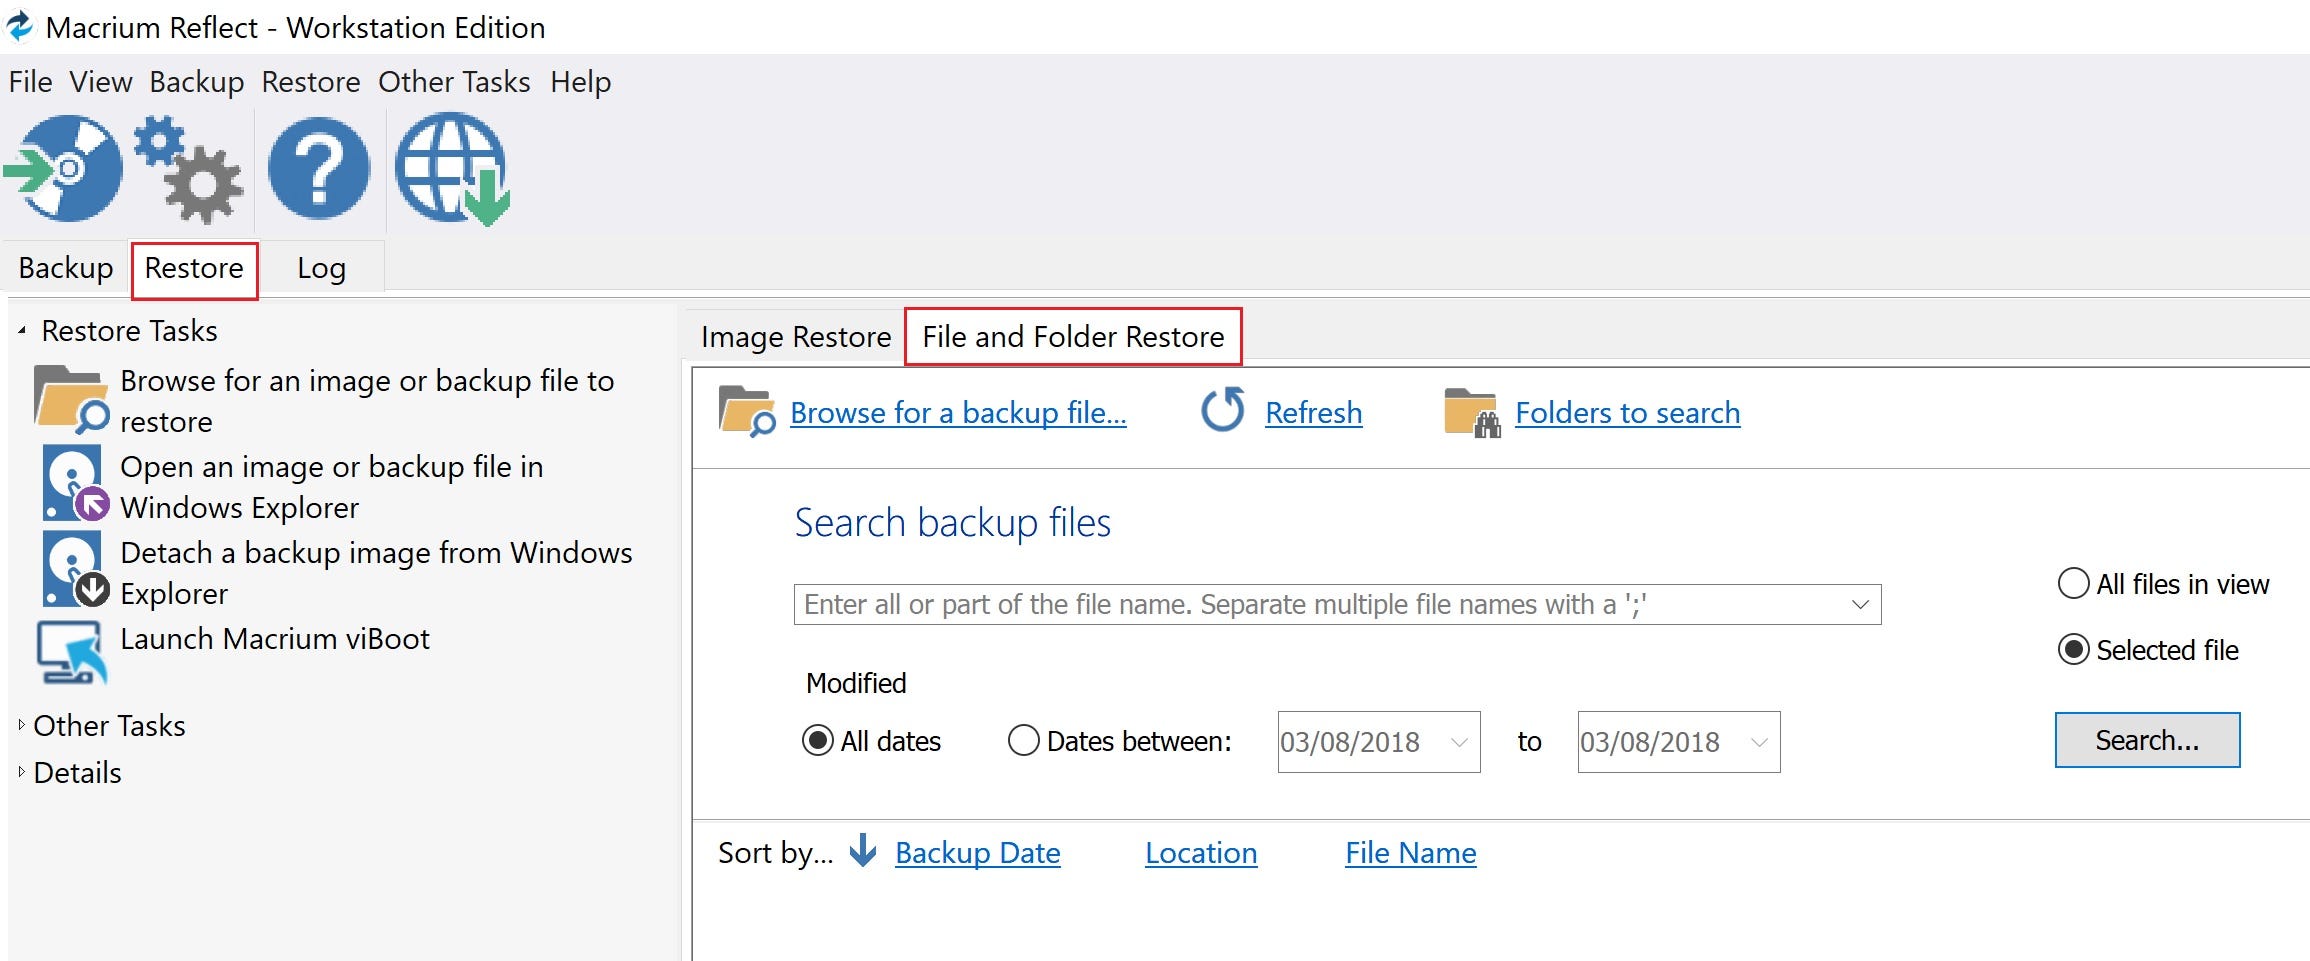The width and height of the screenshot is (2310, 961).
Task: Click the circular arrow Refresh icon
Action: coord(1222,410)
